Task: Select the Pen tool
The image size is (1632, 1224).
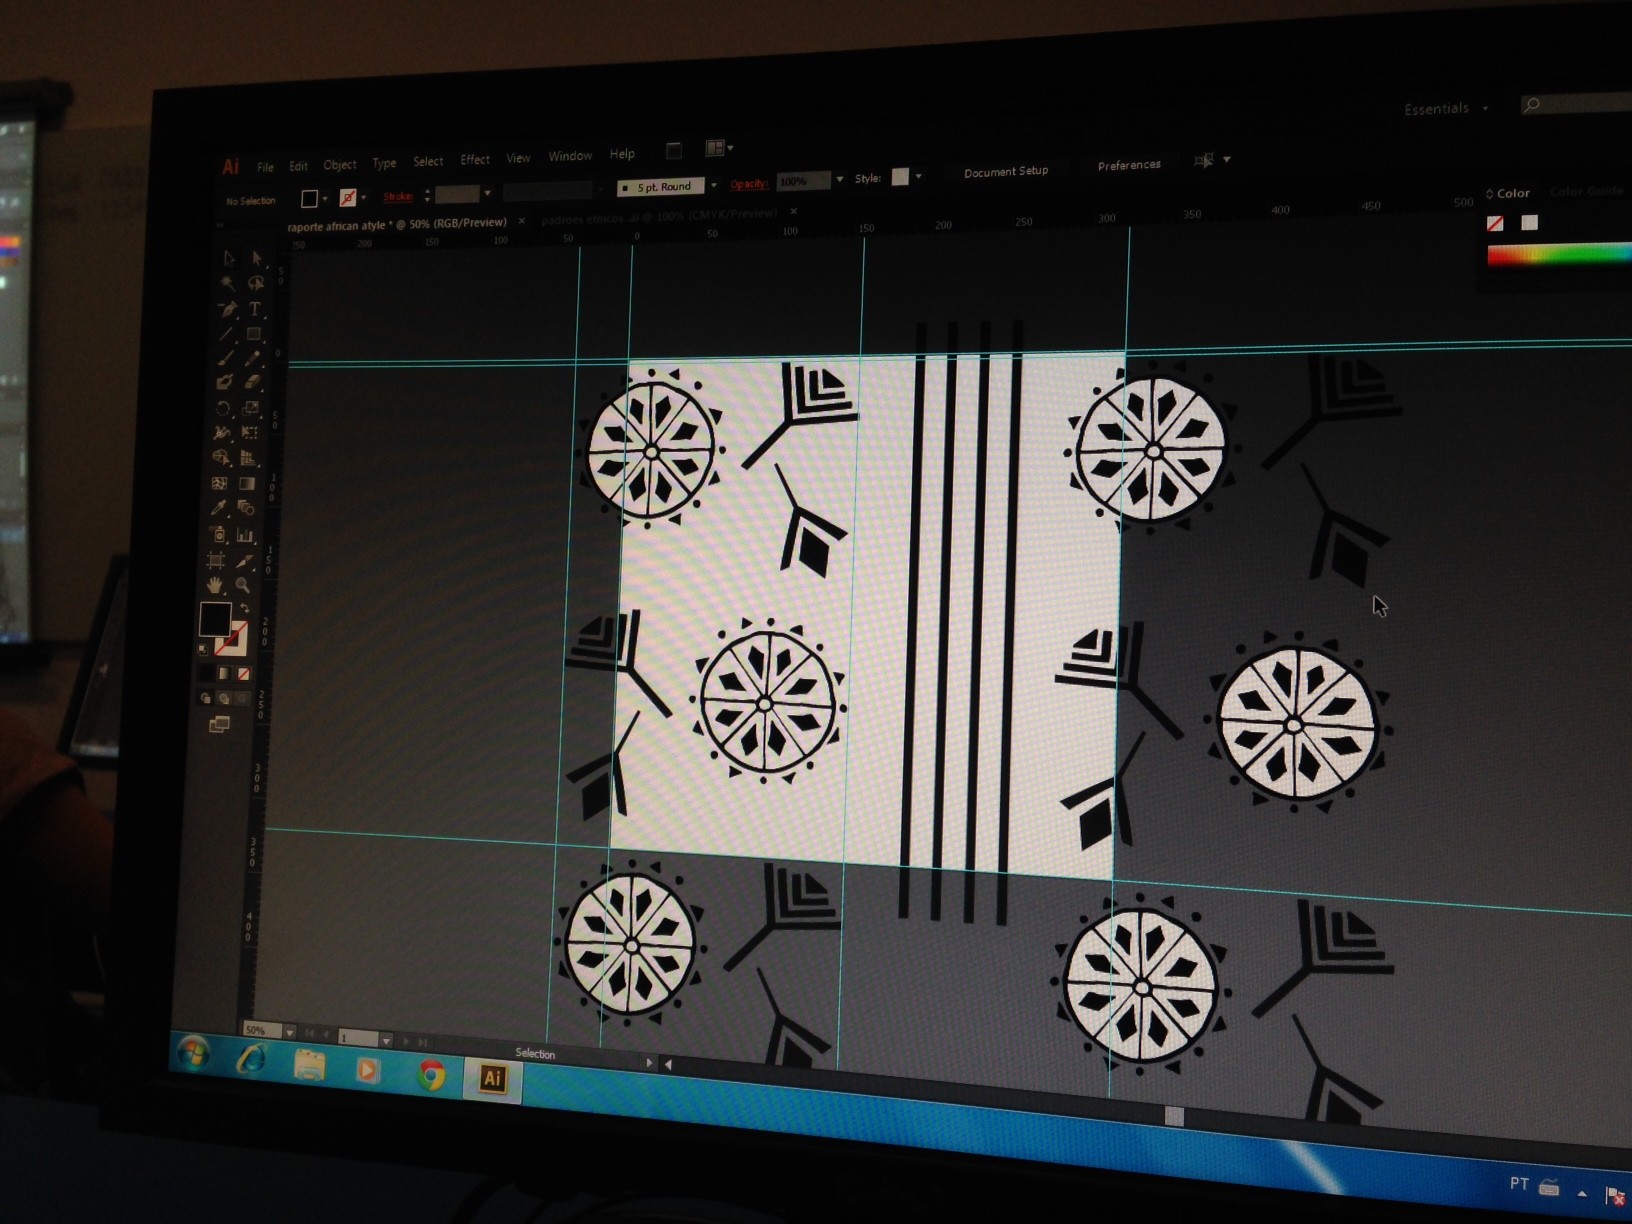Action: (x=228, y=309)
